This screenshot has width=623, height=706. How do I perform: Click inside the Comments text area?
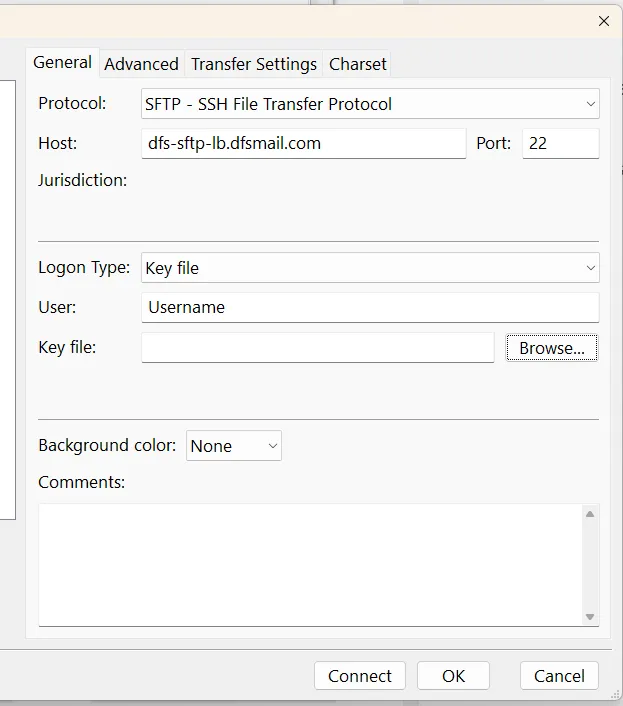(310, 565)
